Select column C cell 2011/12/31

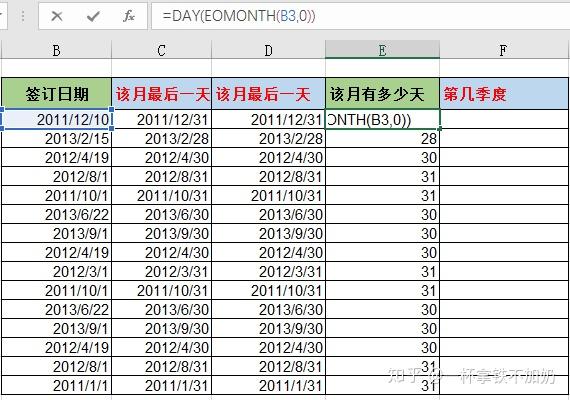click(162, 119)
